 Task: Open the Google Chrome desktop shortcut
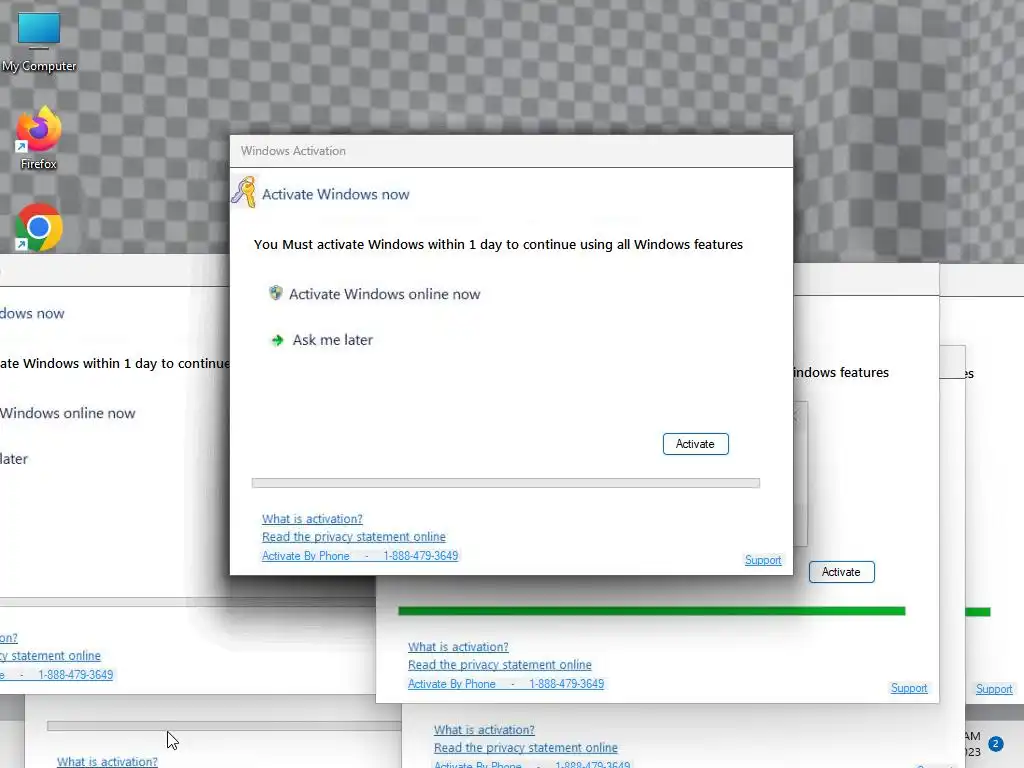click(x=39, y=227)
